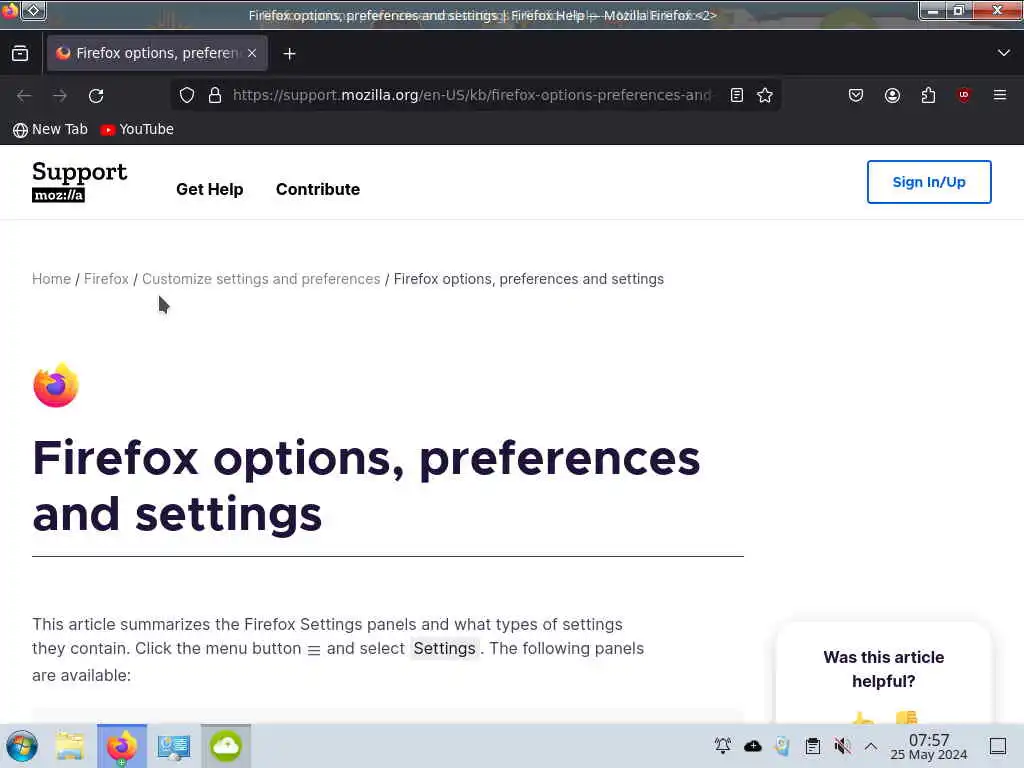Go to Mozilla Support home via logo

pyautogui.click(x=80, y=182)
